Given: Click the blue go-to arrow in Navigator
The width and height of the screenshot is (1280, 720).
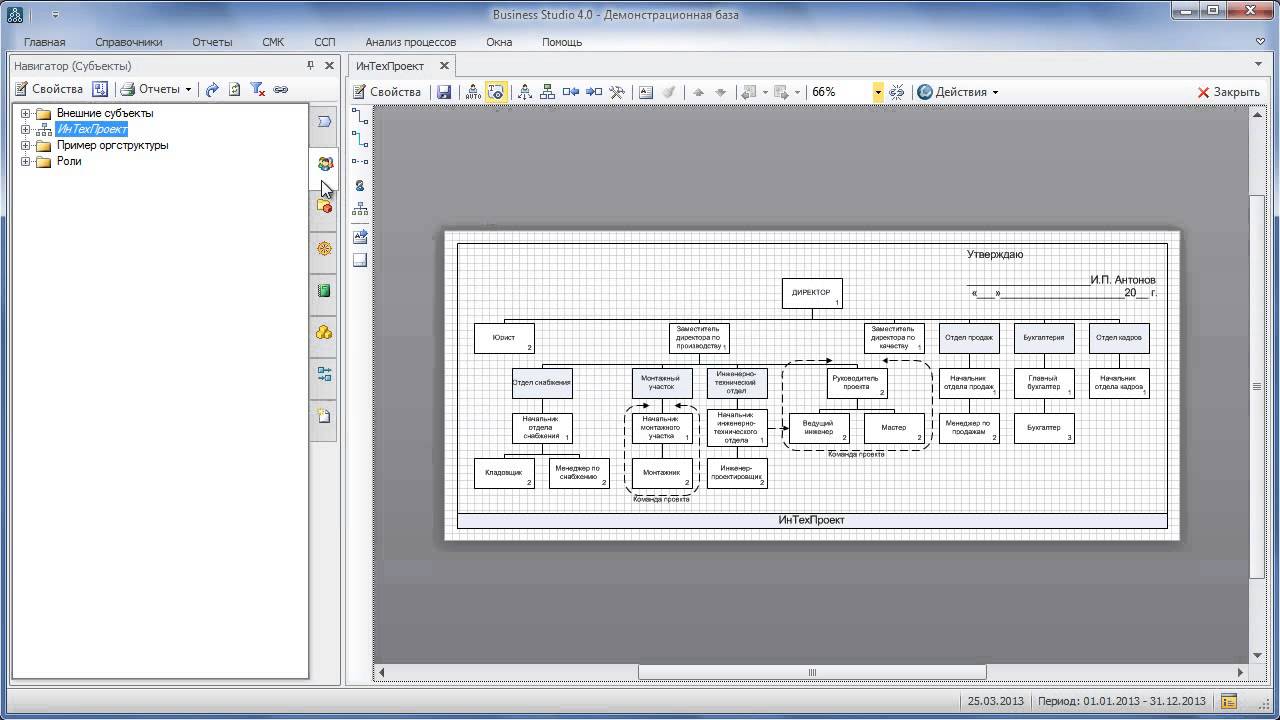Looking at the screenshot, I should [212, 89].
